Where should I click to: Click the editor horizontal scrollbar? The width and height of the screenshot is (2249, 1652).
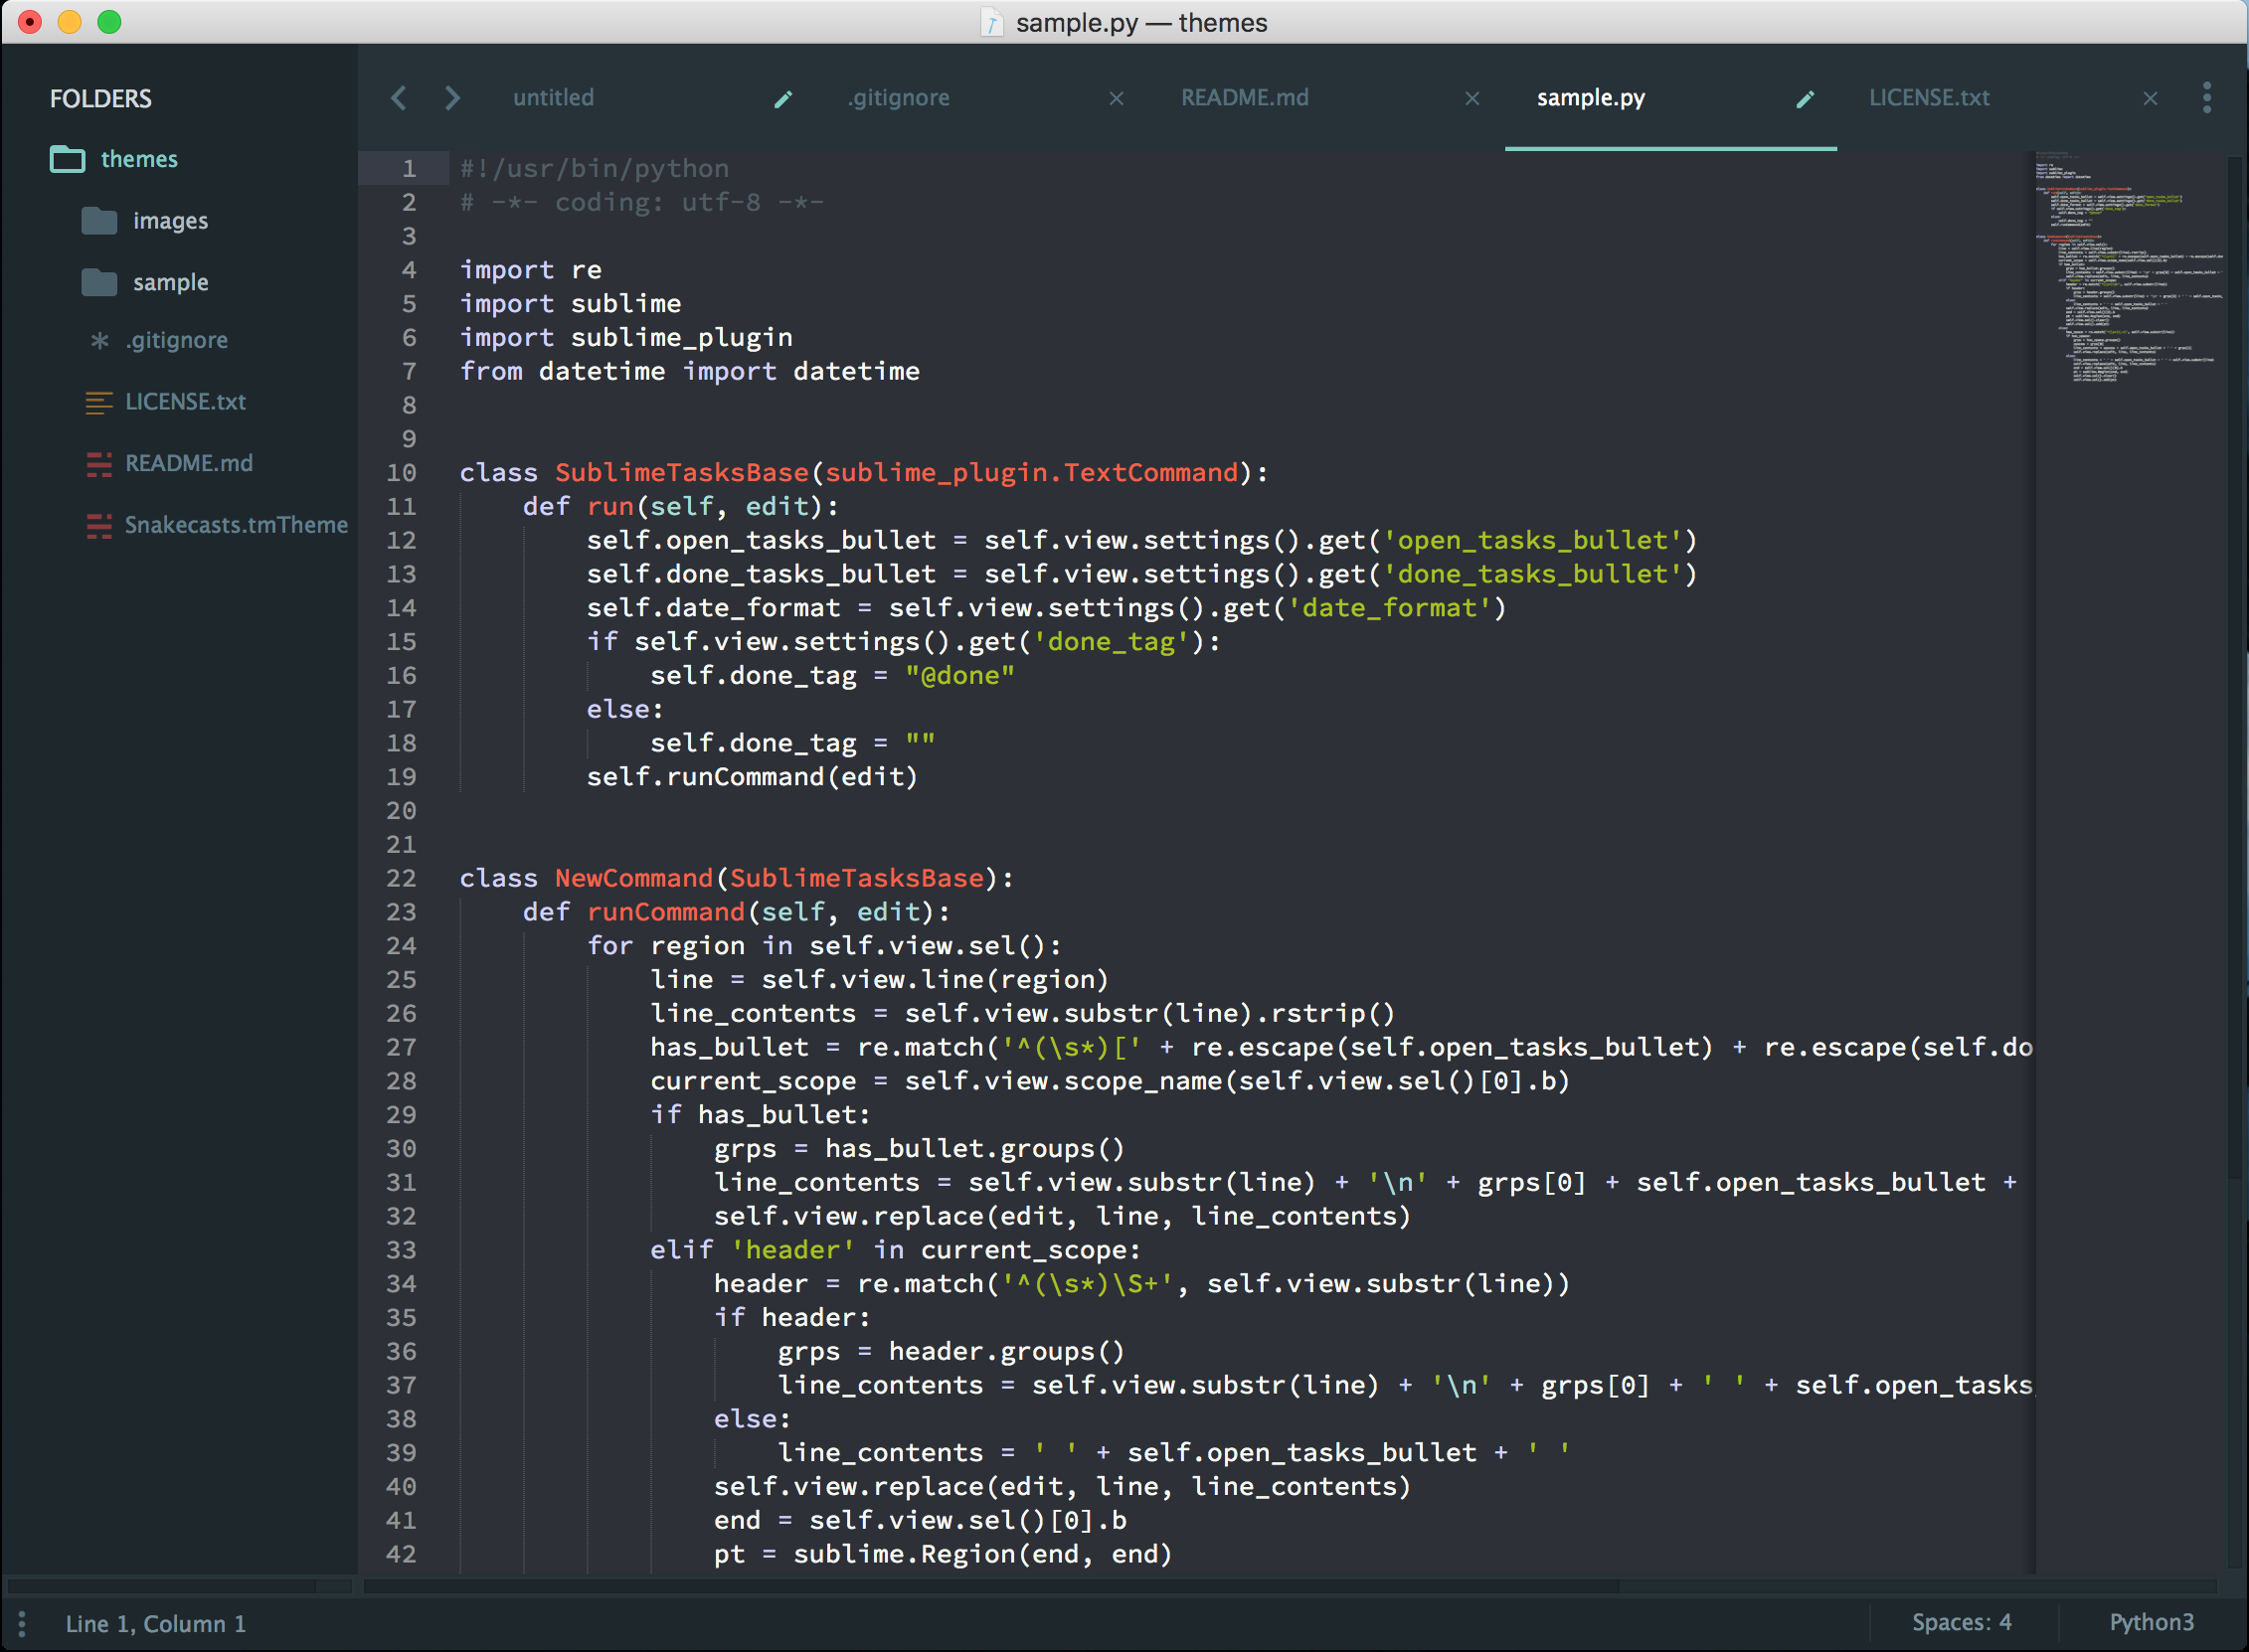[991, 1586]
